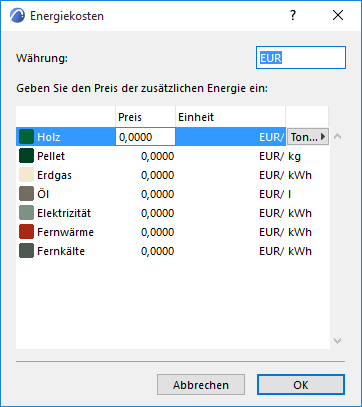The height and width of the screenshot is (407, 362).
Task: Click the scroll up arrow of the list
Action: 337,136
